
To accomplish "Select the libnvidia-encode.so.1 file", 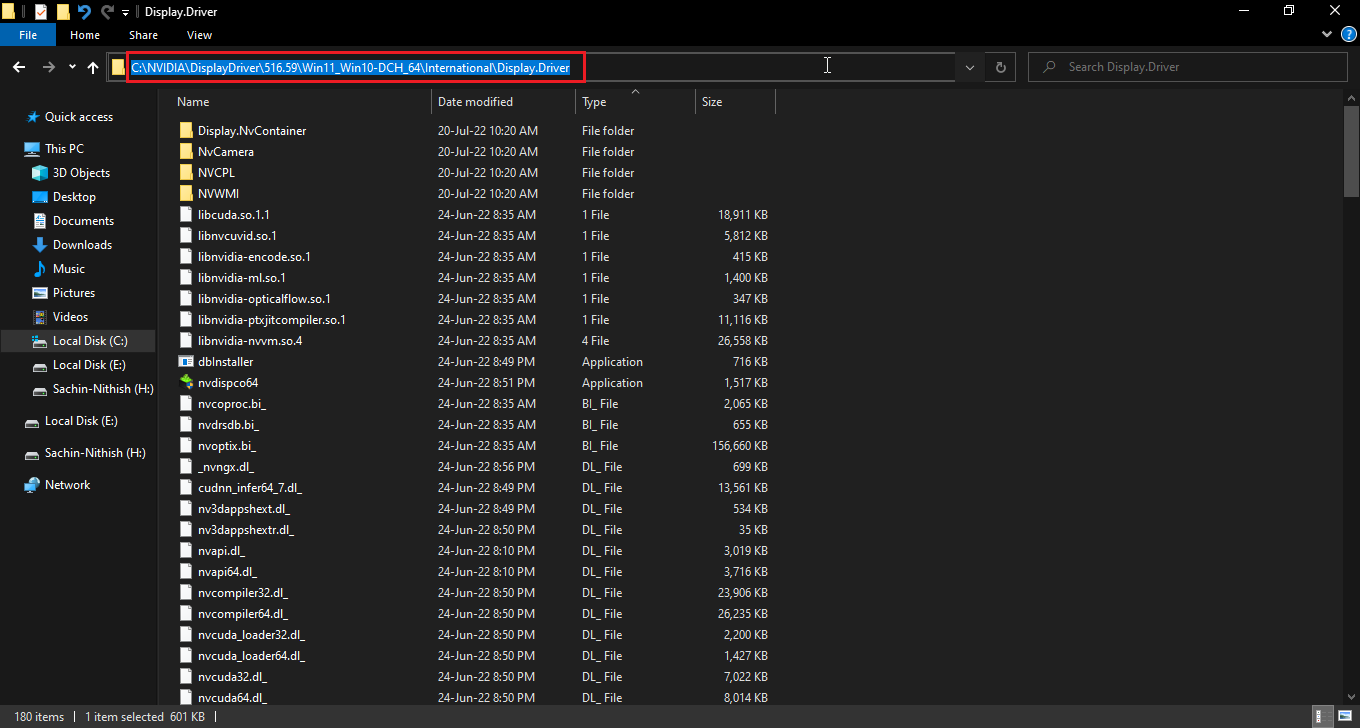I will 254,257.
